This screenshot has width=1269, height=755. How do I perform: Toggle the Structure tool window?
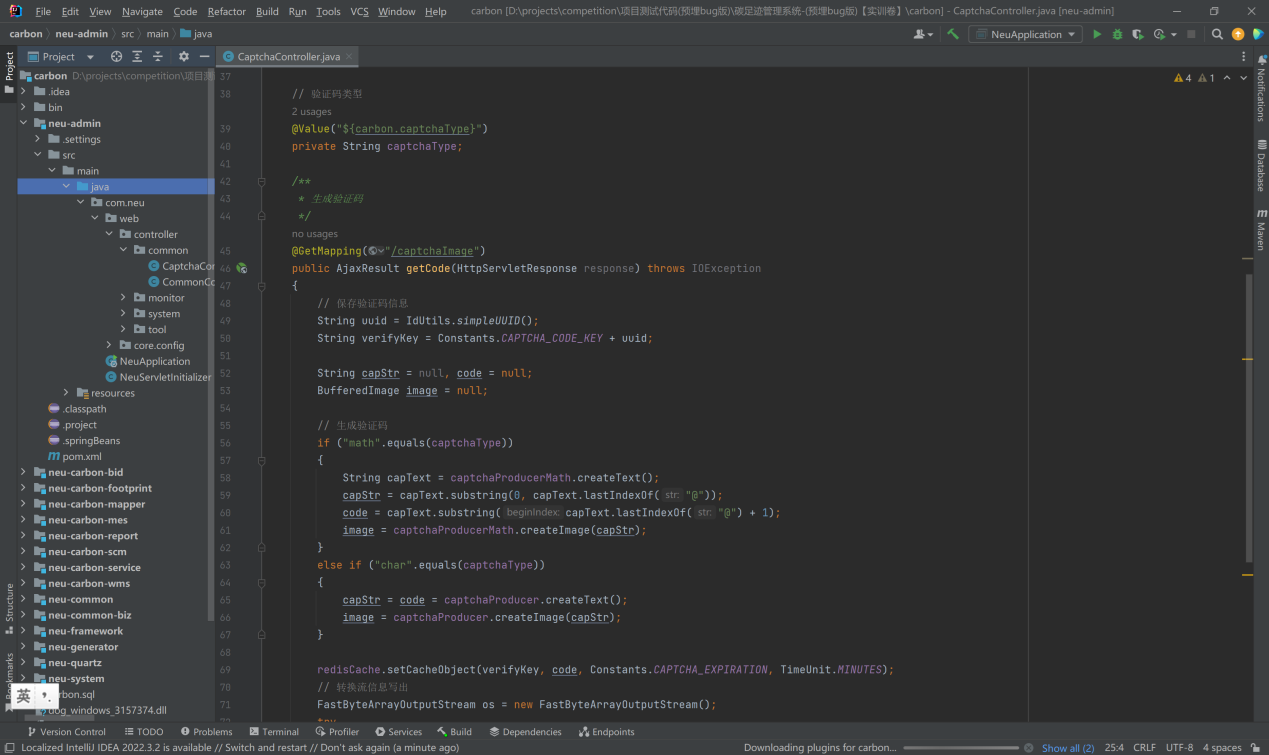pyautogui.click(x=9, y=602)
